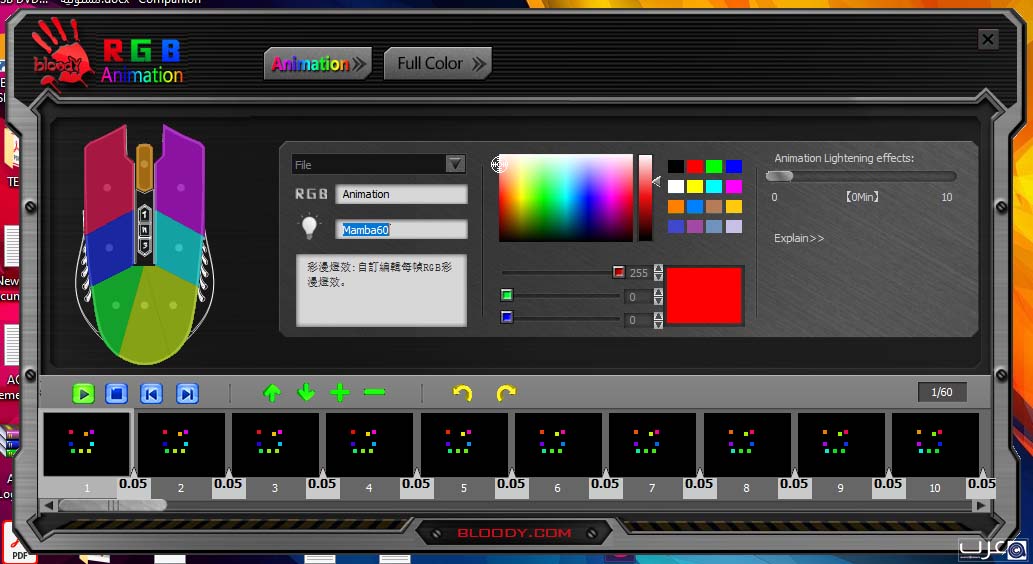Move frame down with green down arrow

coord(306,393)
